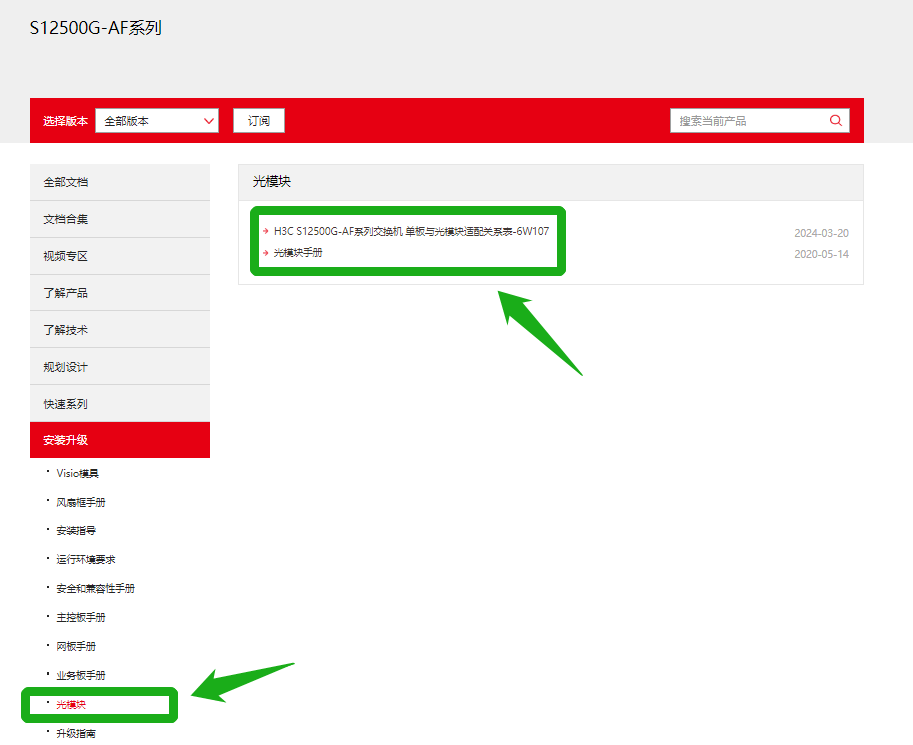913x745 pixels.
Task: Click the date 2024-03-20
Action: 821,233
